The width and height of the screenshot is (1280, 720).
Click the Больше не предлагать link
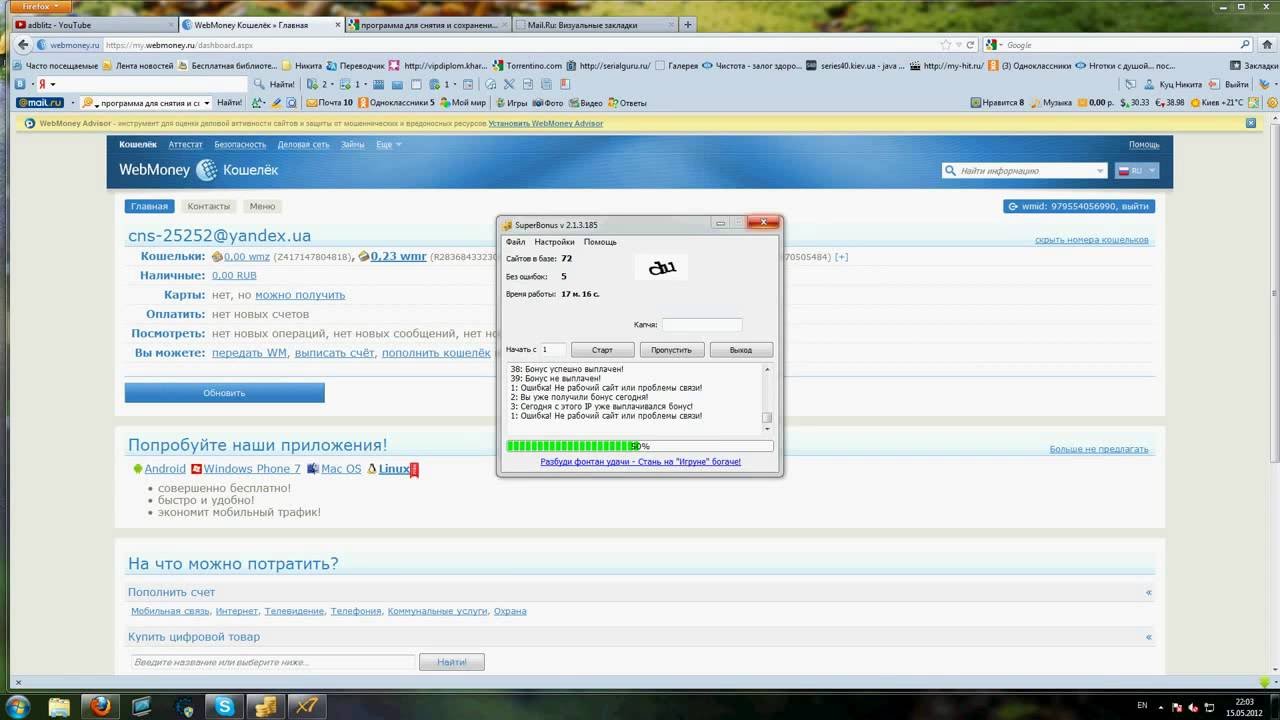pyautogui.click(x=1099, y=450)
